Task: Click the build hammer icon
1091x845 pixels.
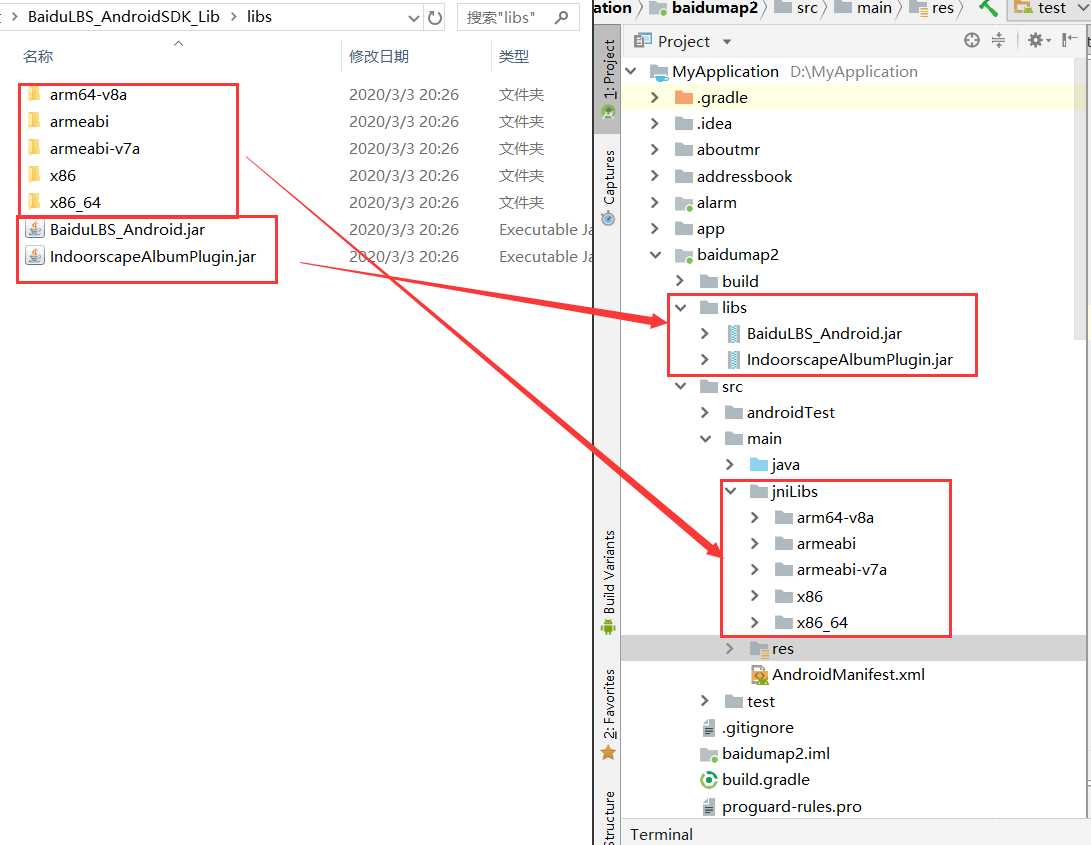Action: point(988,8)
